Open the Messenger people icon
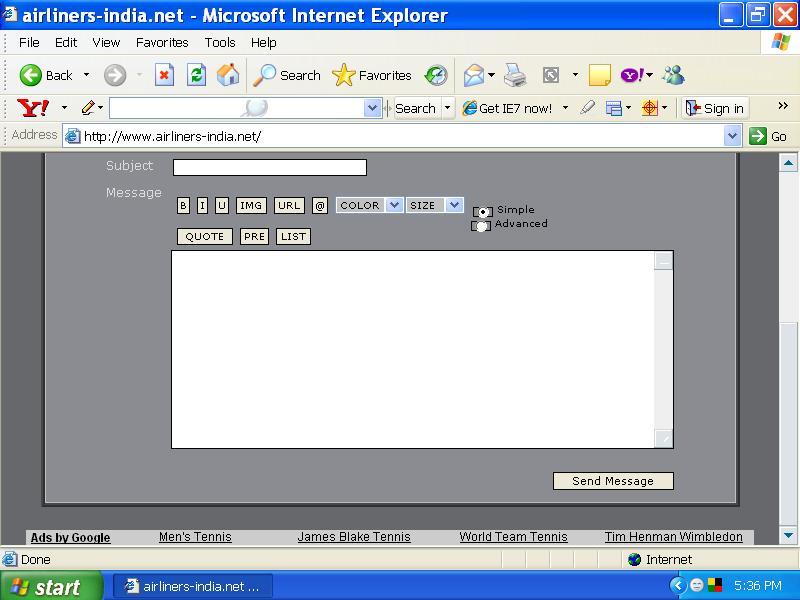Image resolution: width=800 pixels, height=600 pixels. pos(673,76)
